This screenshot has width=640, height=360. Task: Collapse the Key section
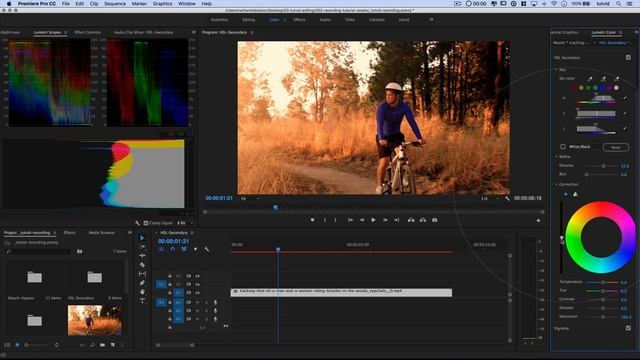[x=556, y=70]
